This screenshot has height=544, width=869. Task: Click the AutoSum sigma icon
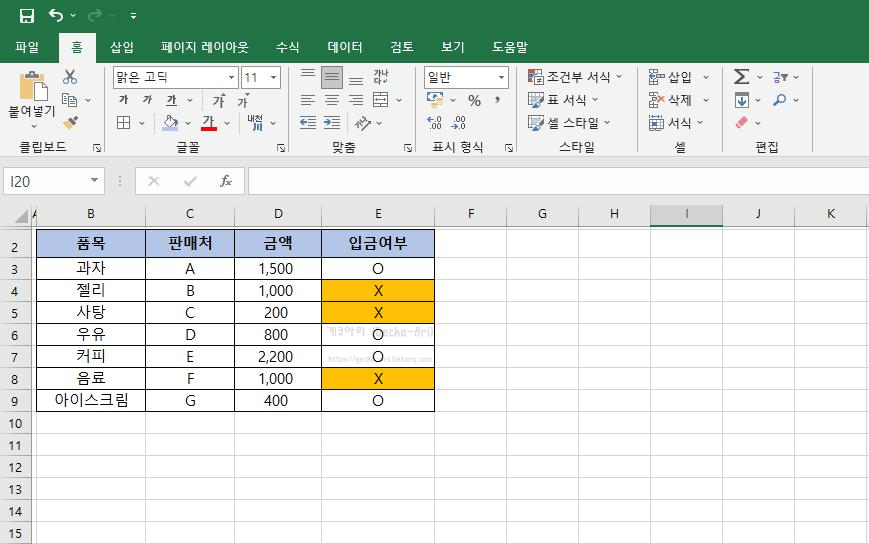pyautogui.click(x=742, y=77)
